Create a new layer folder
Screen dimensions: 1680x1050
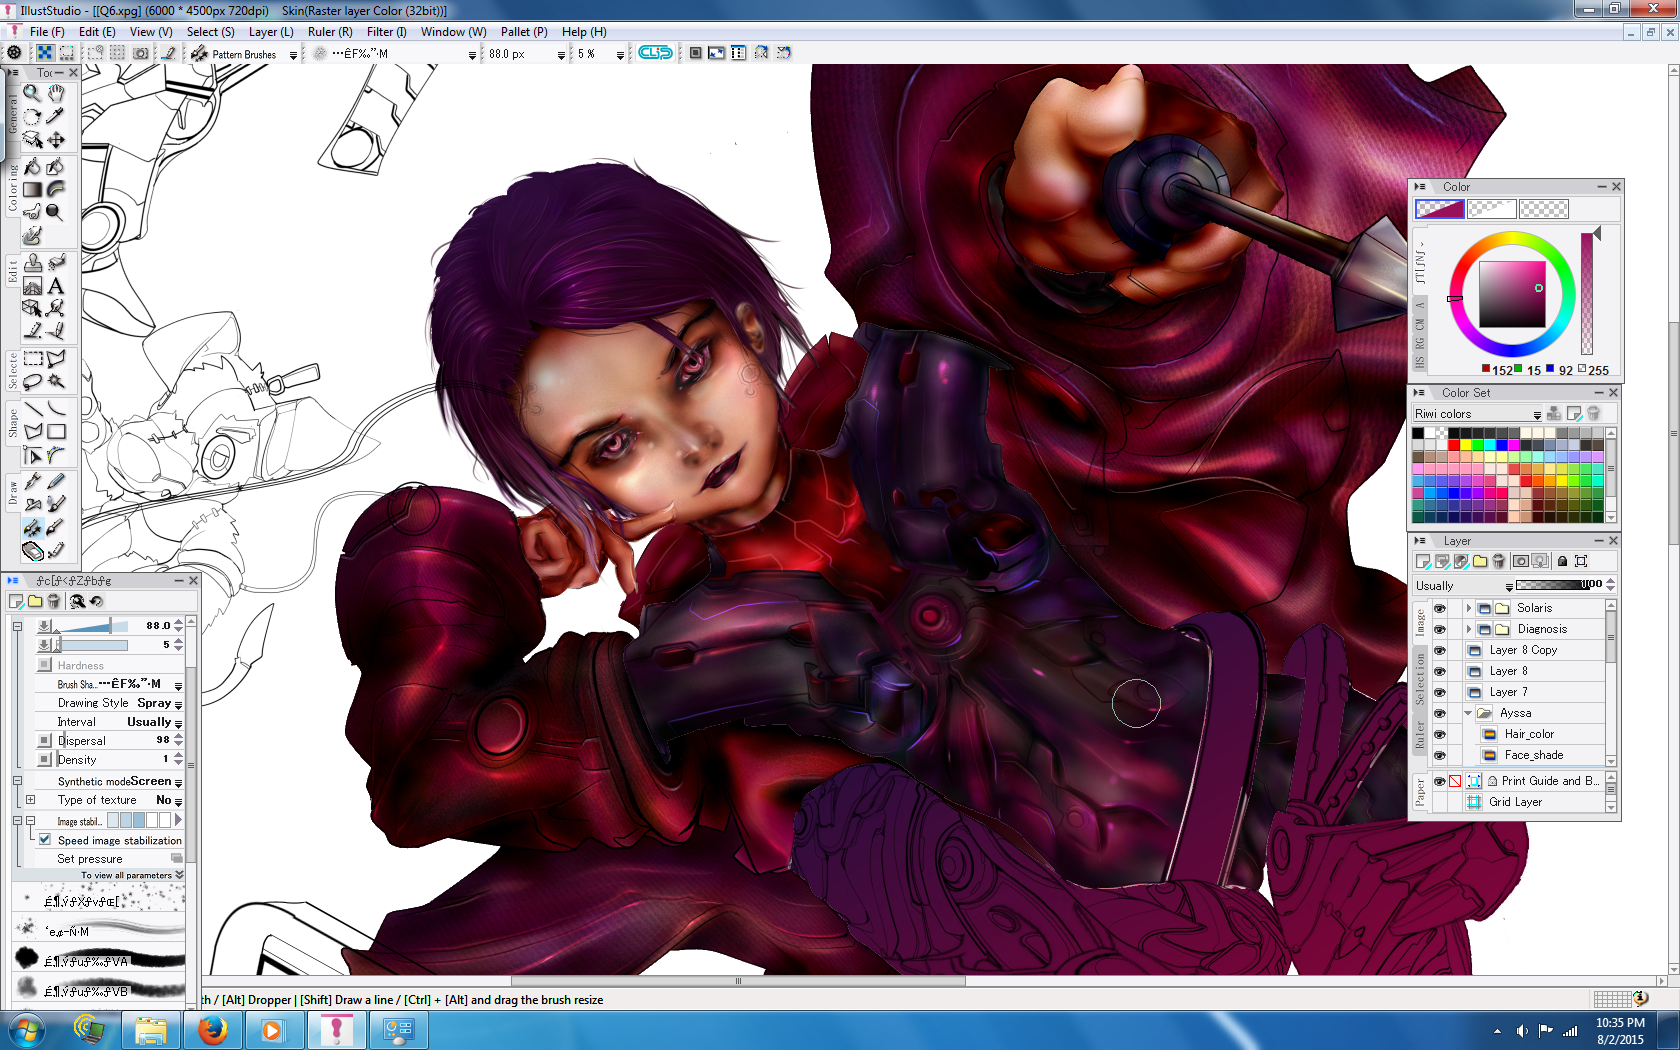1480,562
